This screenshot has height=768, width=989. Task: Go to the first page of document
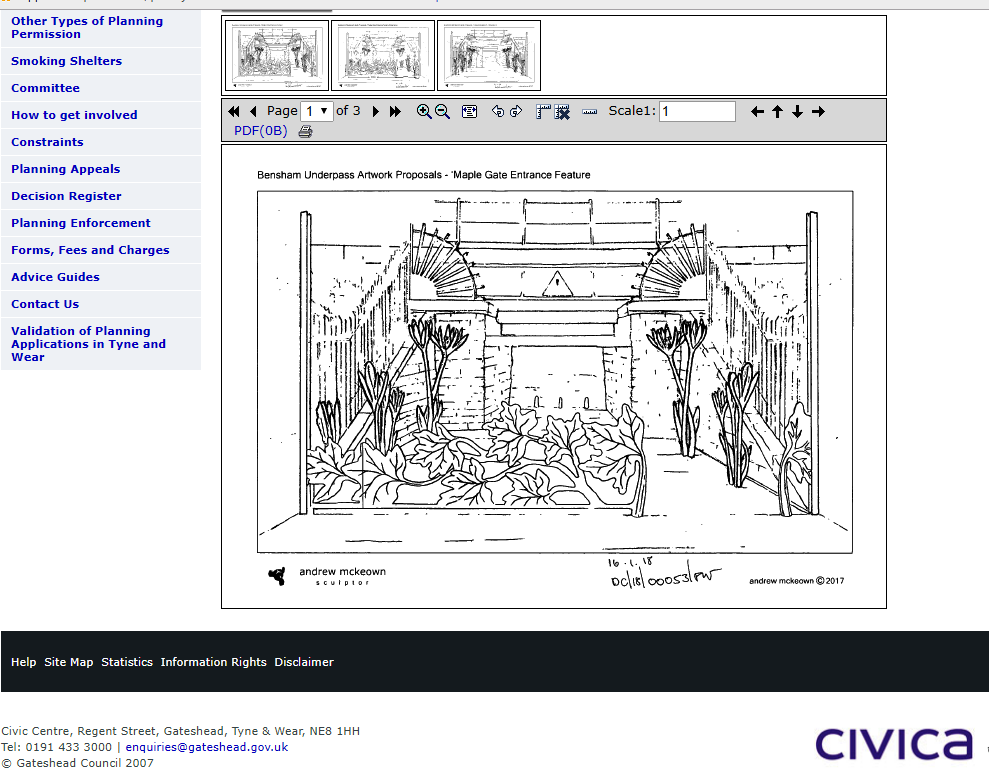[234, 112]
